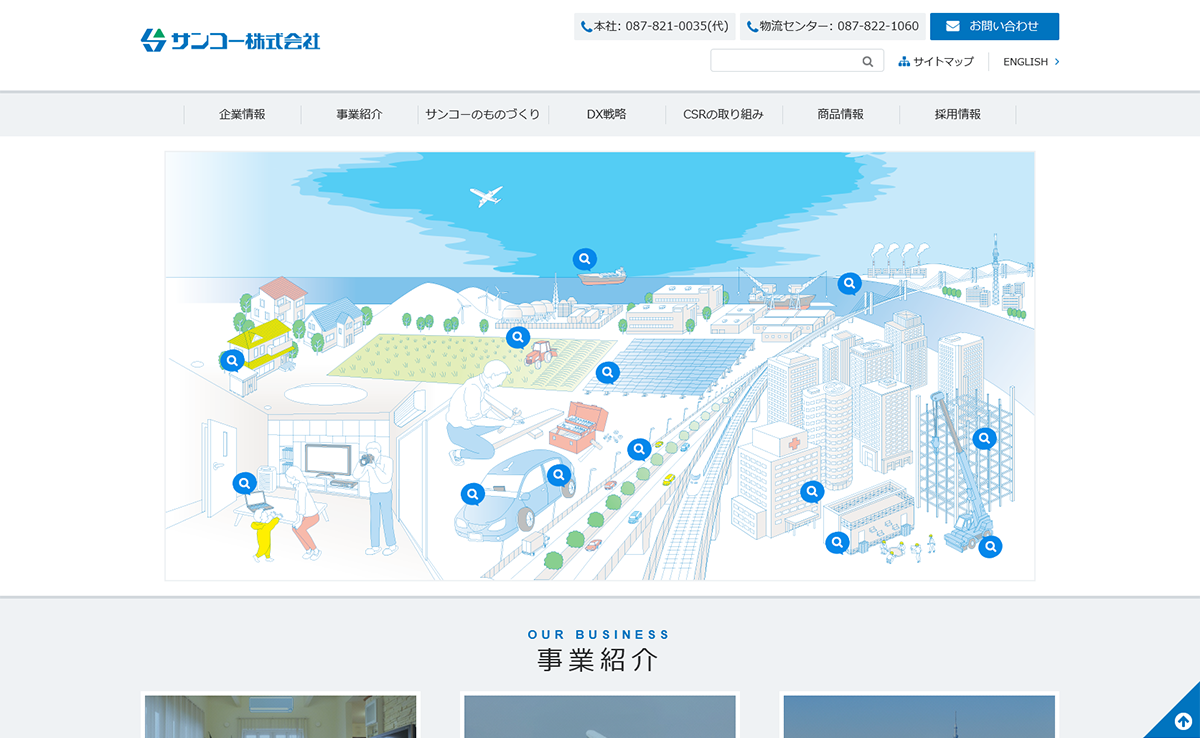Click the scroll-to-top arrow in the corner

pos(1182,720)
